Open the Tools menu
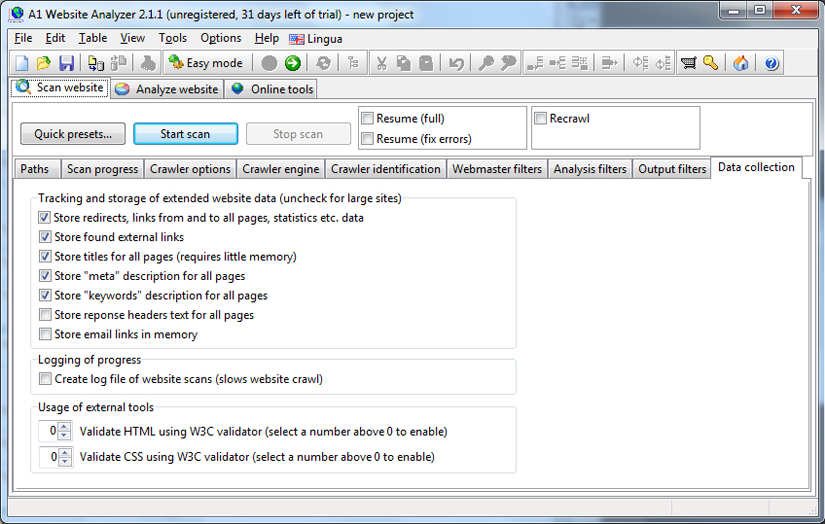825x524 pixels. pyautogui.click(x=173, y=38)
